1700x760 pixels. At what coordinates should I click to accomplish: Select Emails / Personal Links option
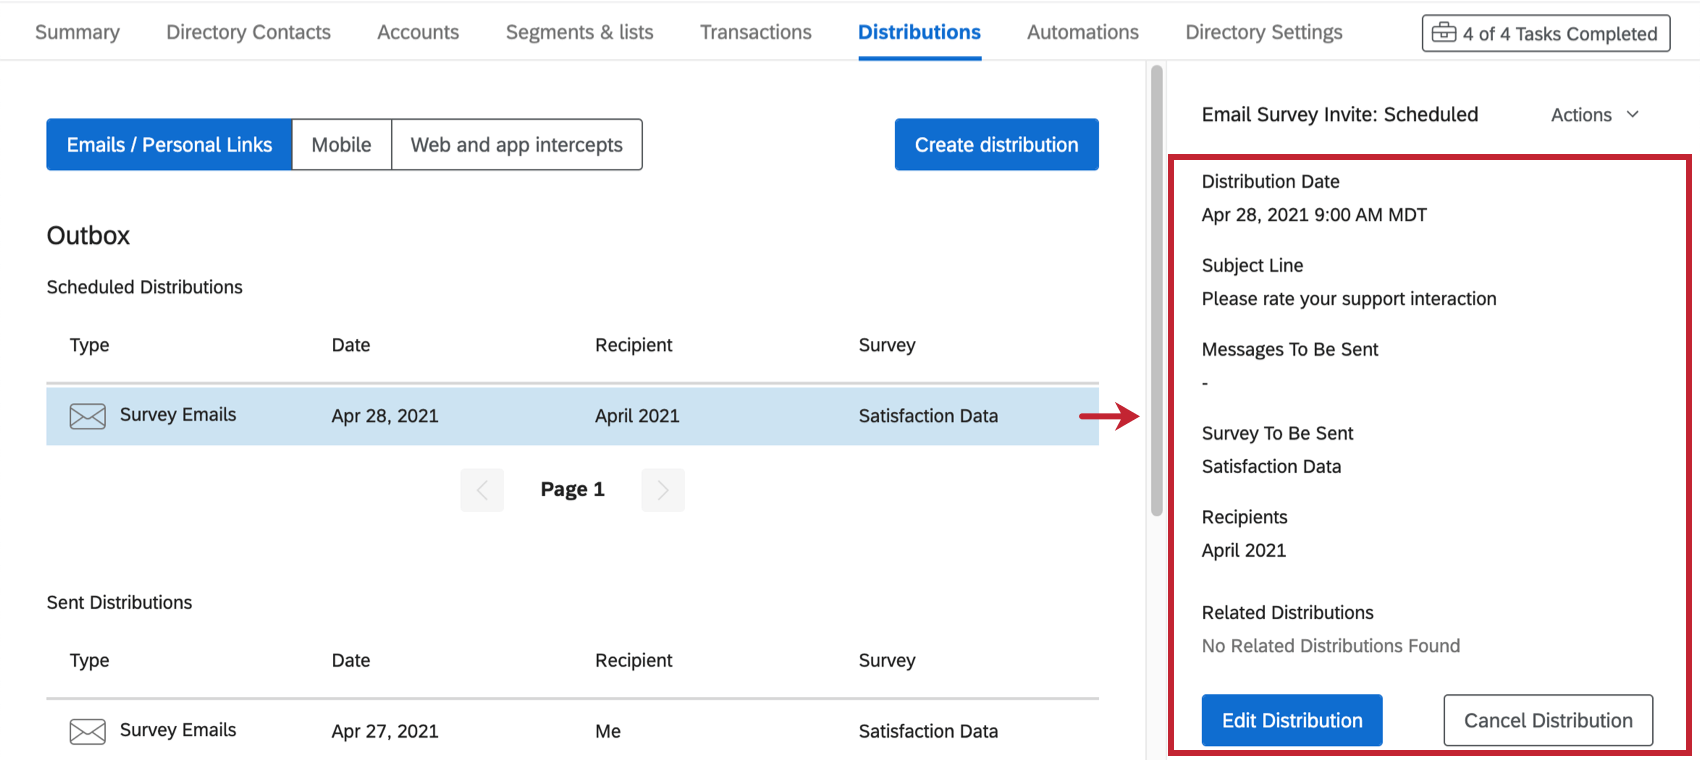(x=169, y=145)
